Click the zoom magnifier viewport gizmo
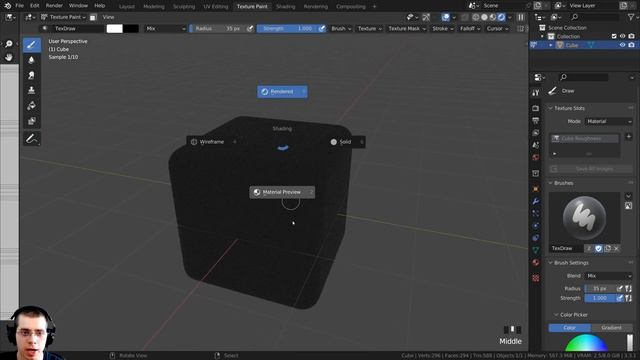This screenshot has height=360, width=640. click(9, 44)
